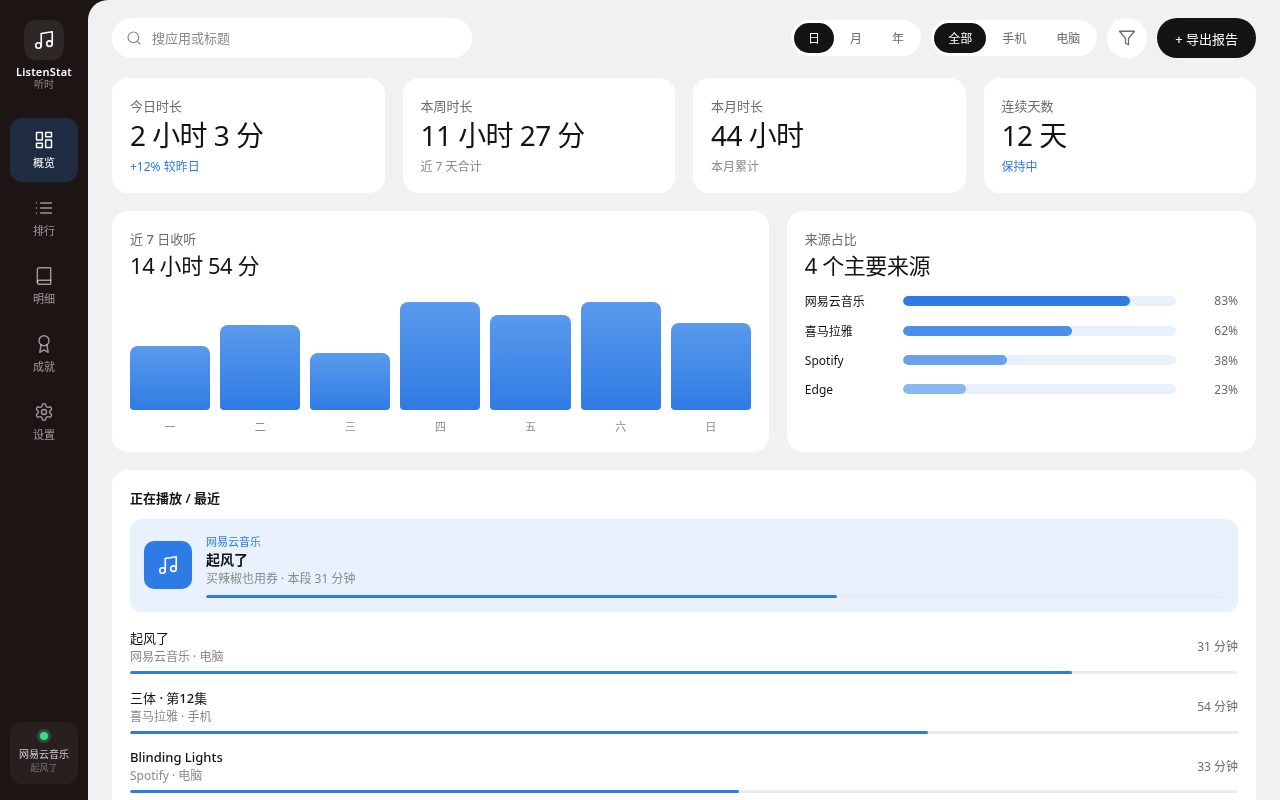The width and height of the screenshot is (1280, 800).
Task: Click the +12% 较昨日 change text
Action: (x=165, y=166)
